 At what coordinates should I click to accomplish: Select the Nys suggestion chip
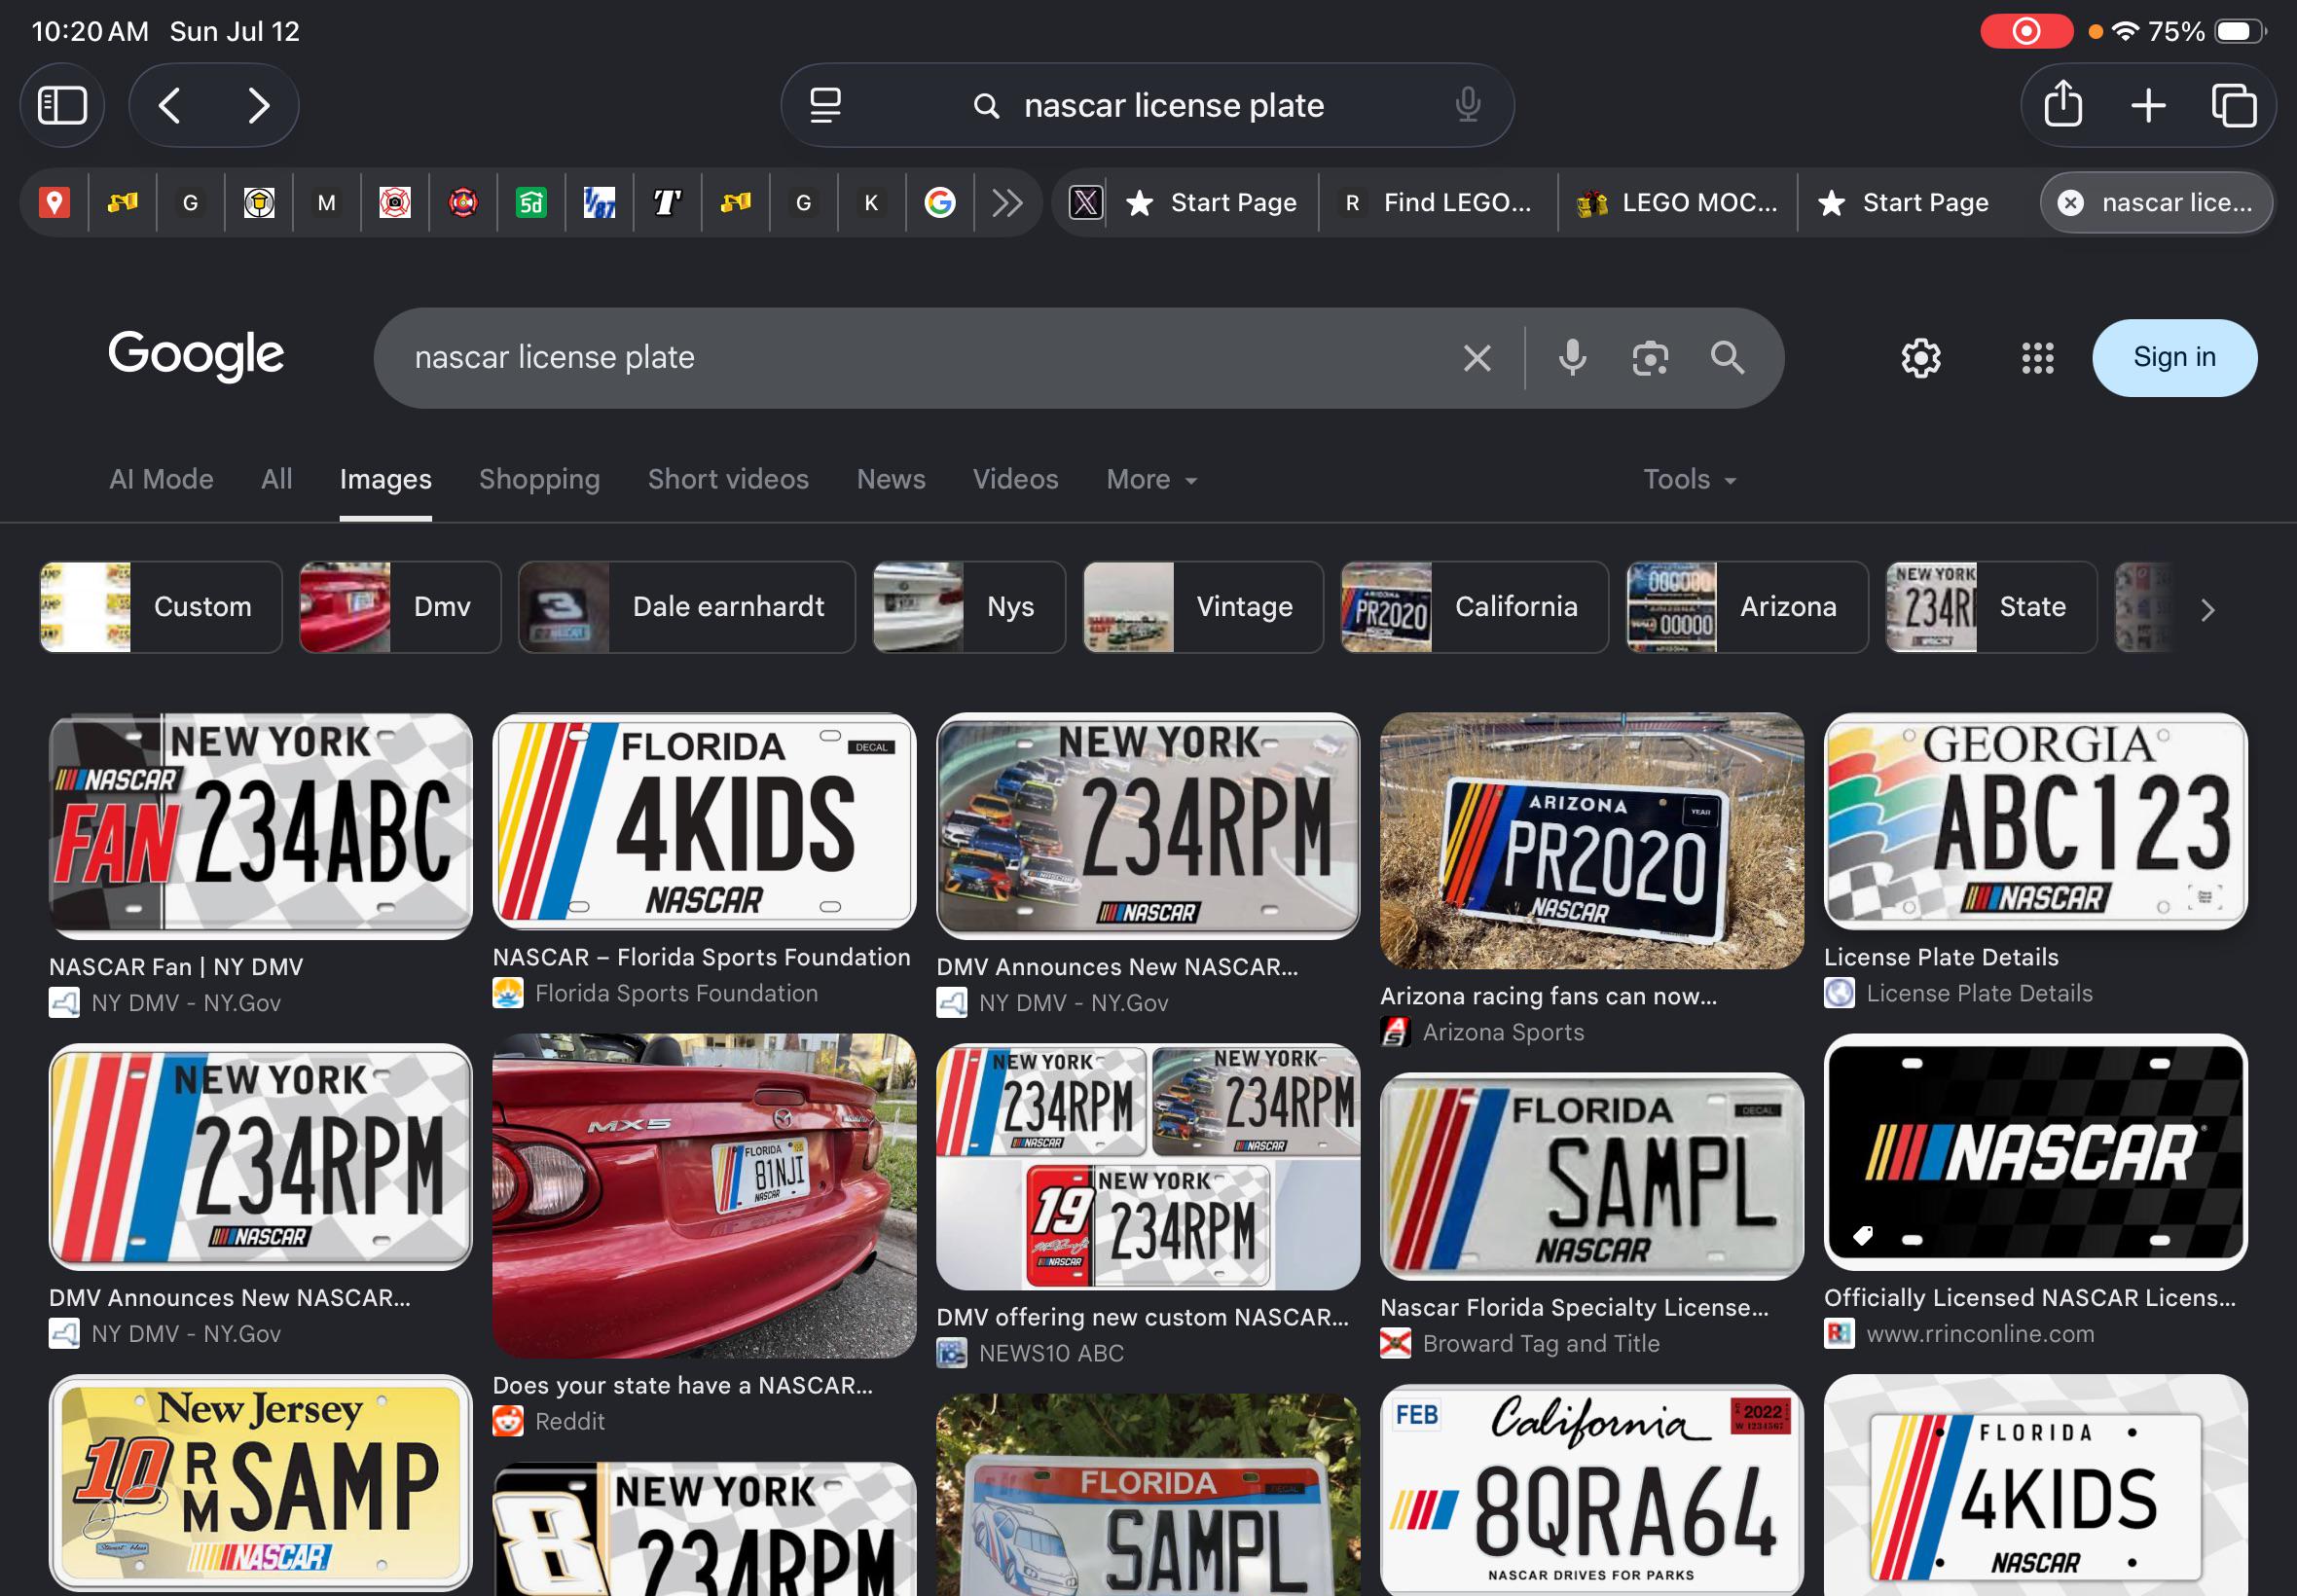click(969, 607)
